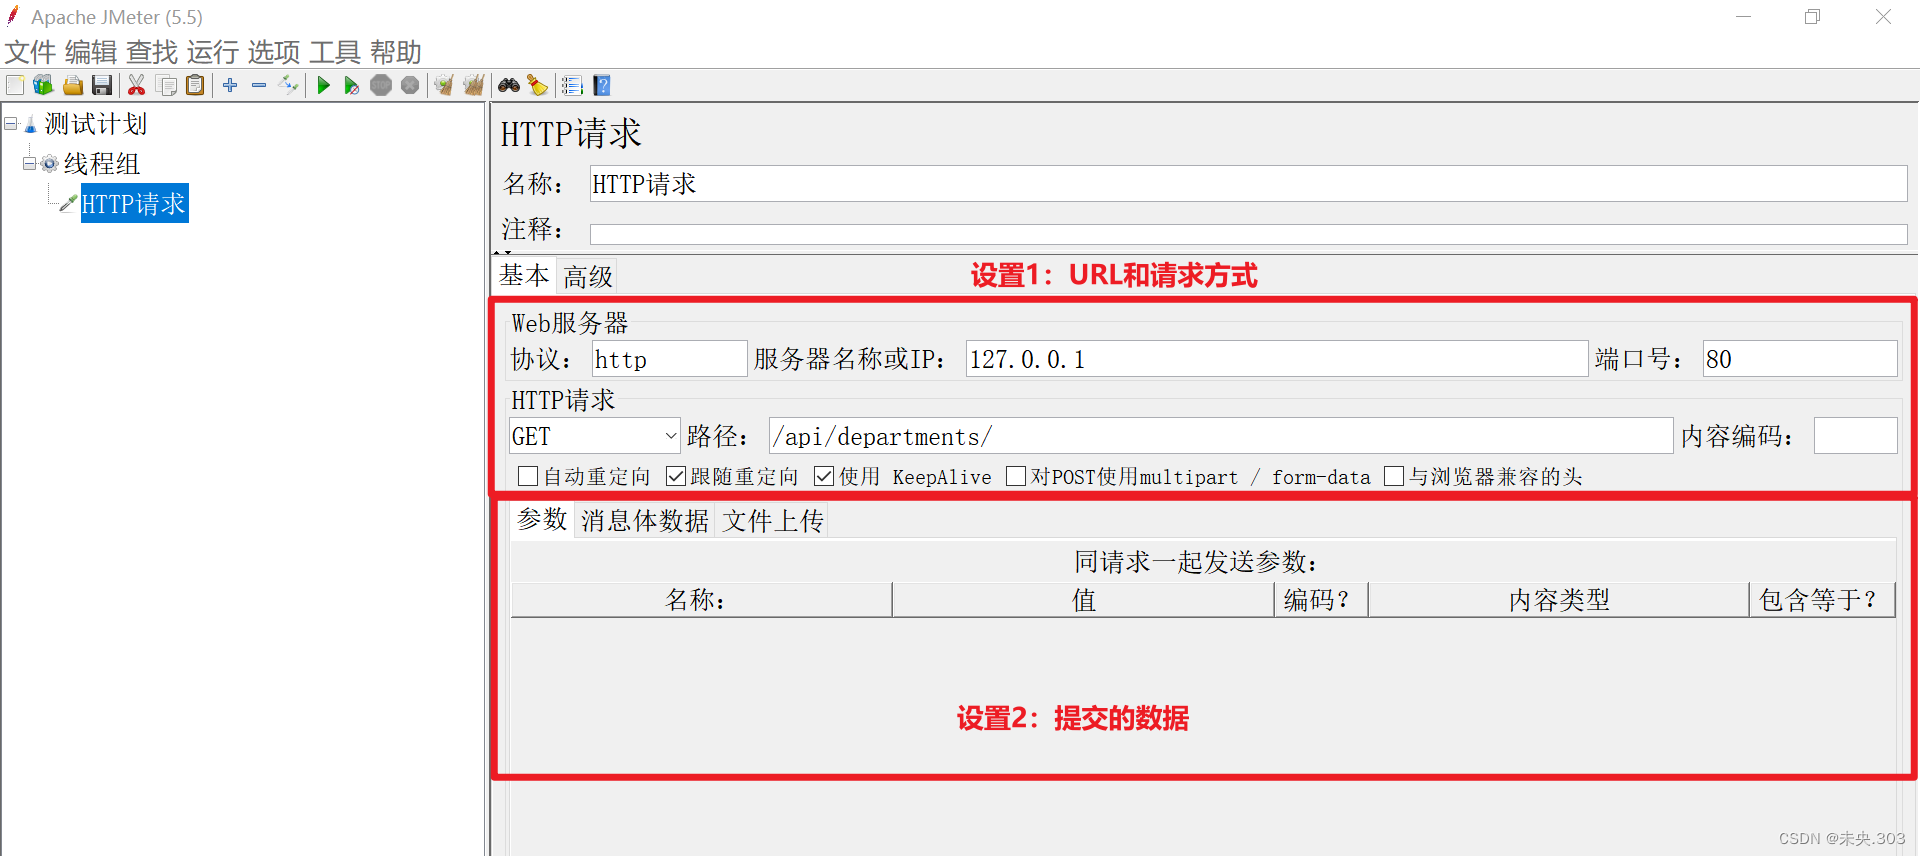Click the 包含等于? column header
The height and width of the screenshot is (856, 1920).
pos(1822,600)
